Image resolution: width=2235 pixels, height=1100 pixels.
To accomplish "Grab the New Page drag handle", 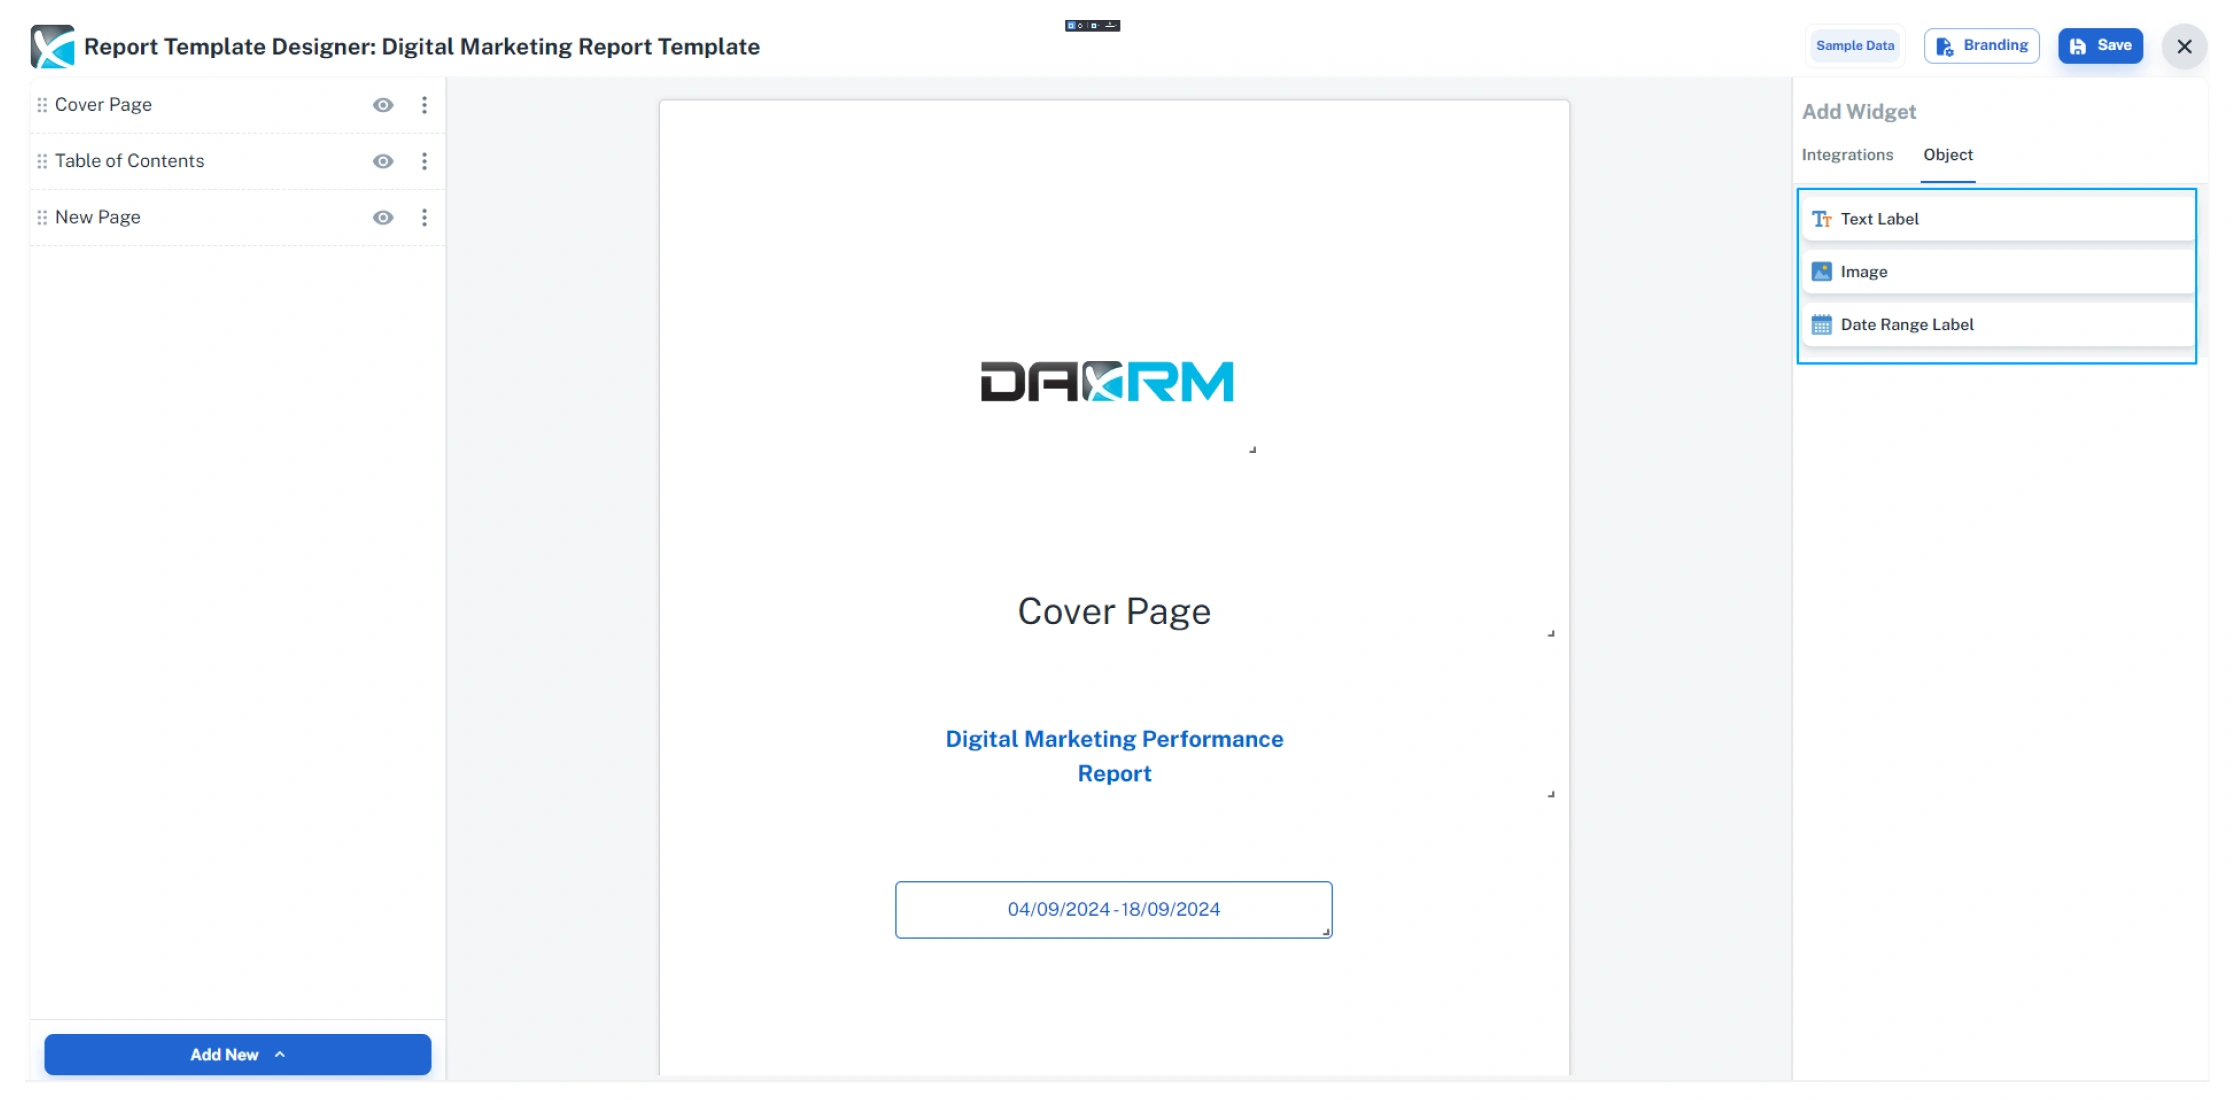I will point(42,217).
